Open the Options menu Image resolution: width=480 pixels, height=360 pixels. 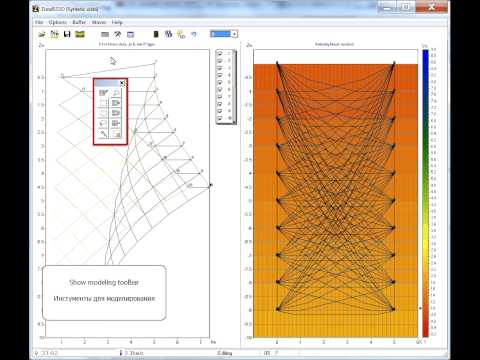58,22
